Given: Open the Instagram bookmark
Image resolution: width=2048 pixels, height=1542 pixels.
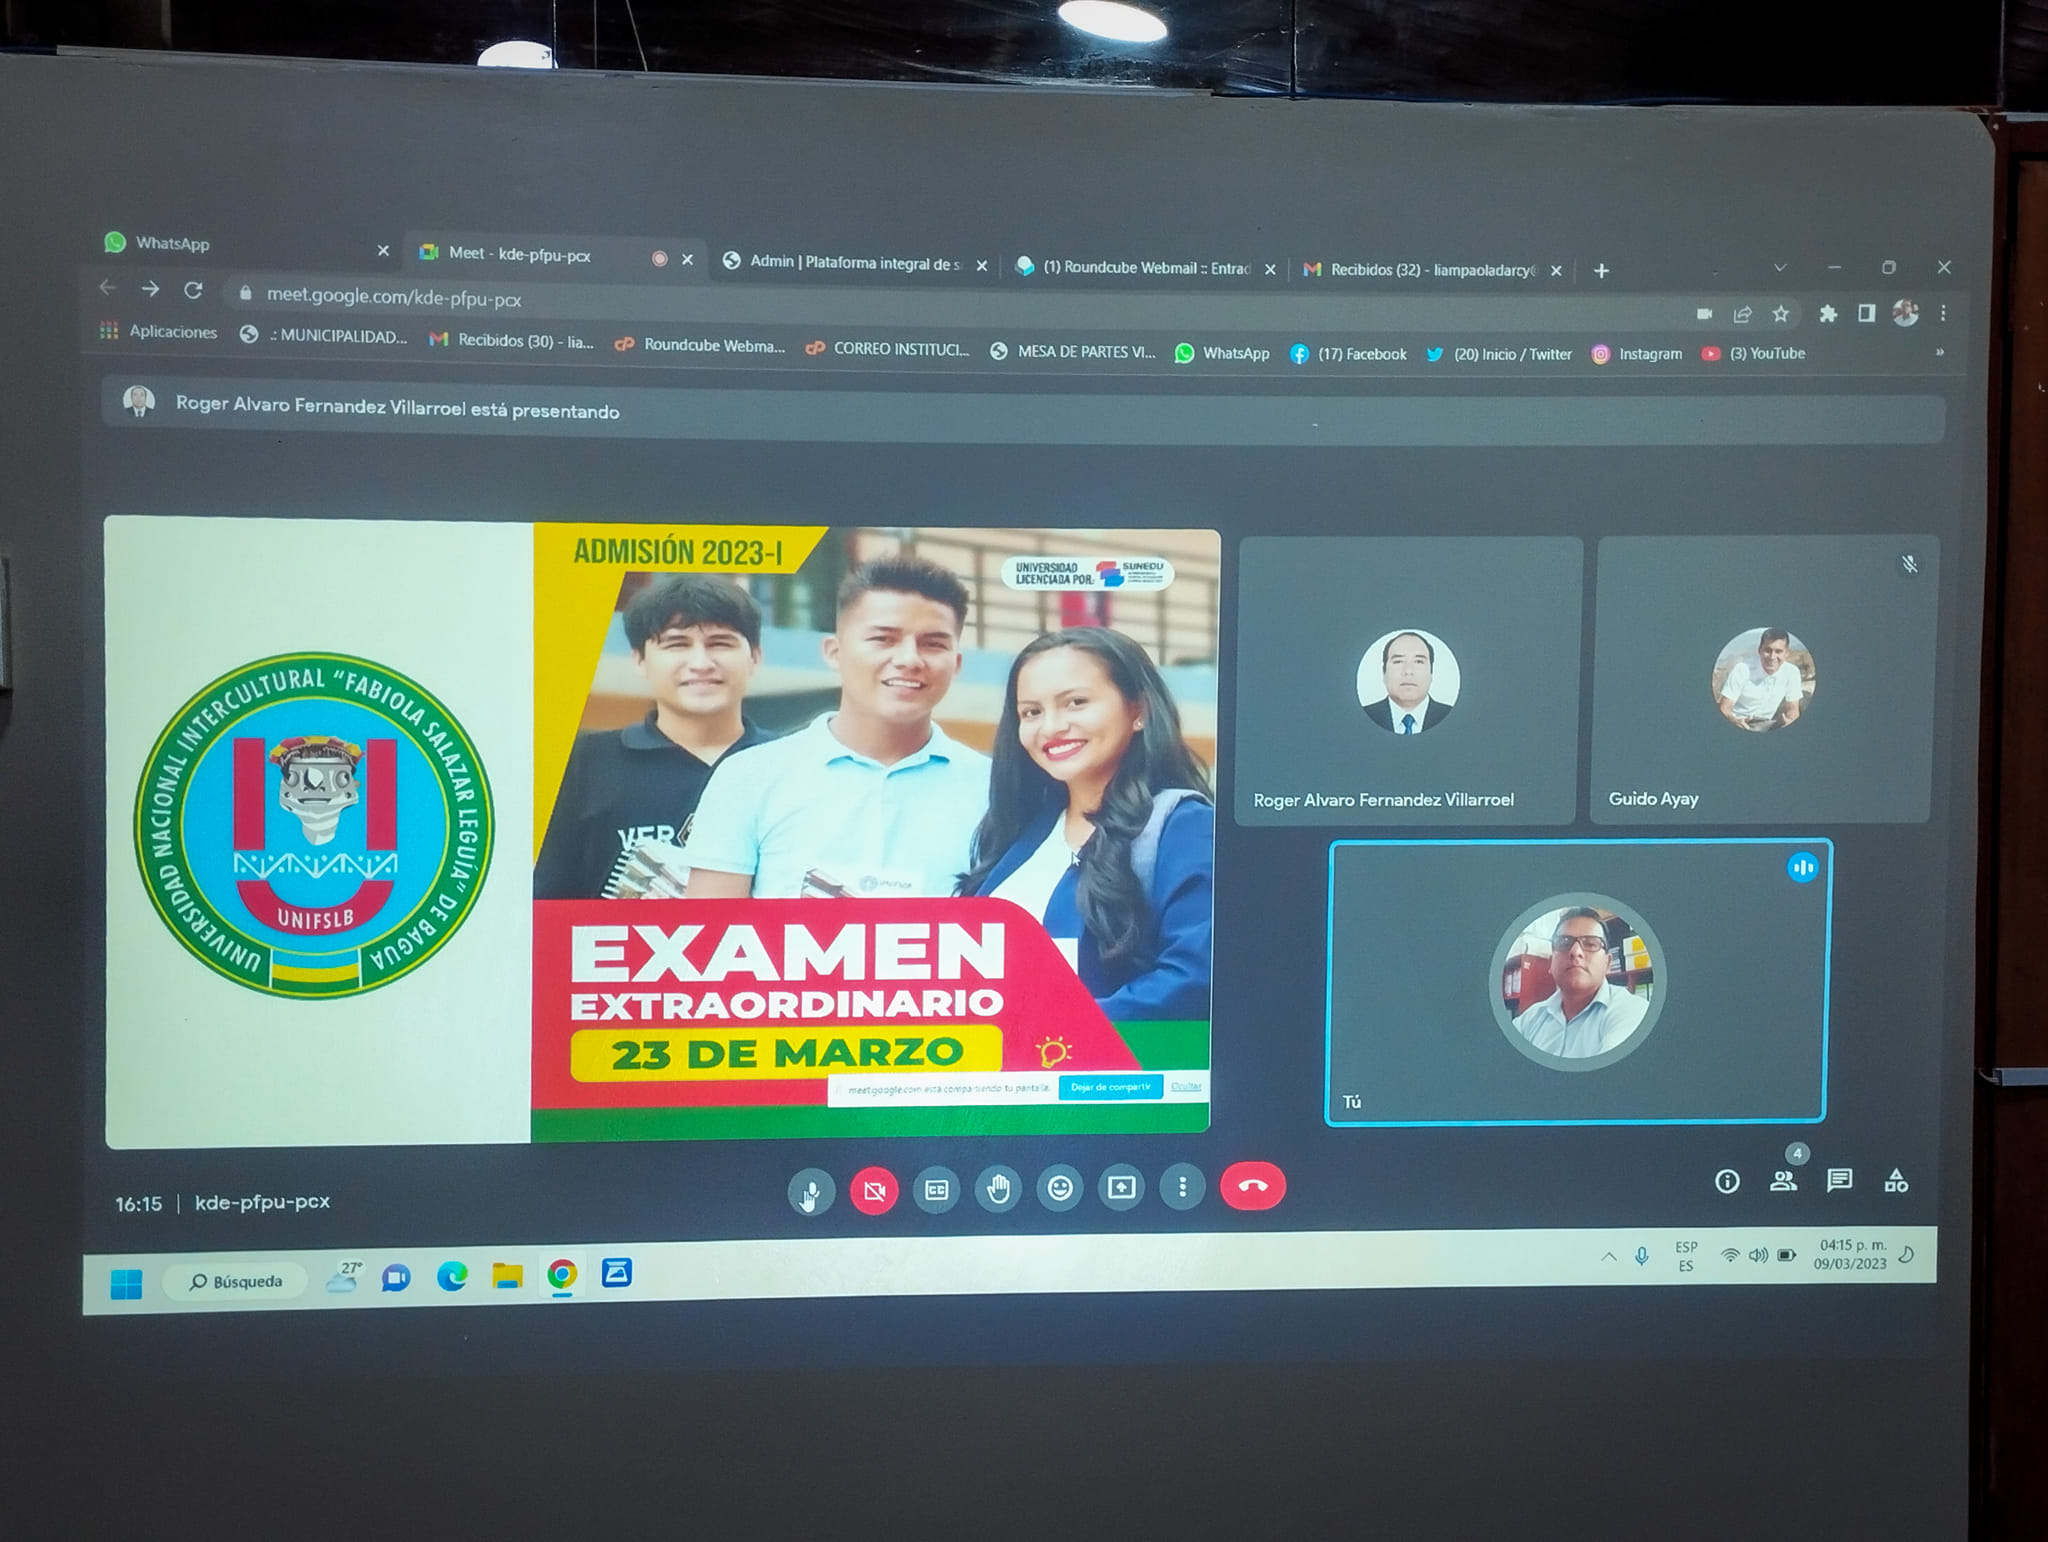Looking at the screenshot, I should (x=1636, y=354).
